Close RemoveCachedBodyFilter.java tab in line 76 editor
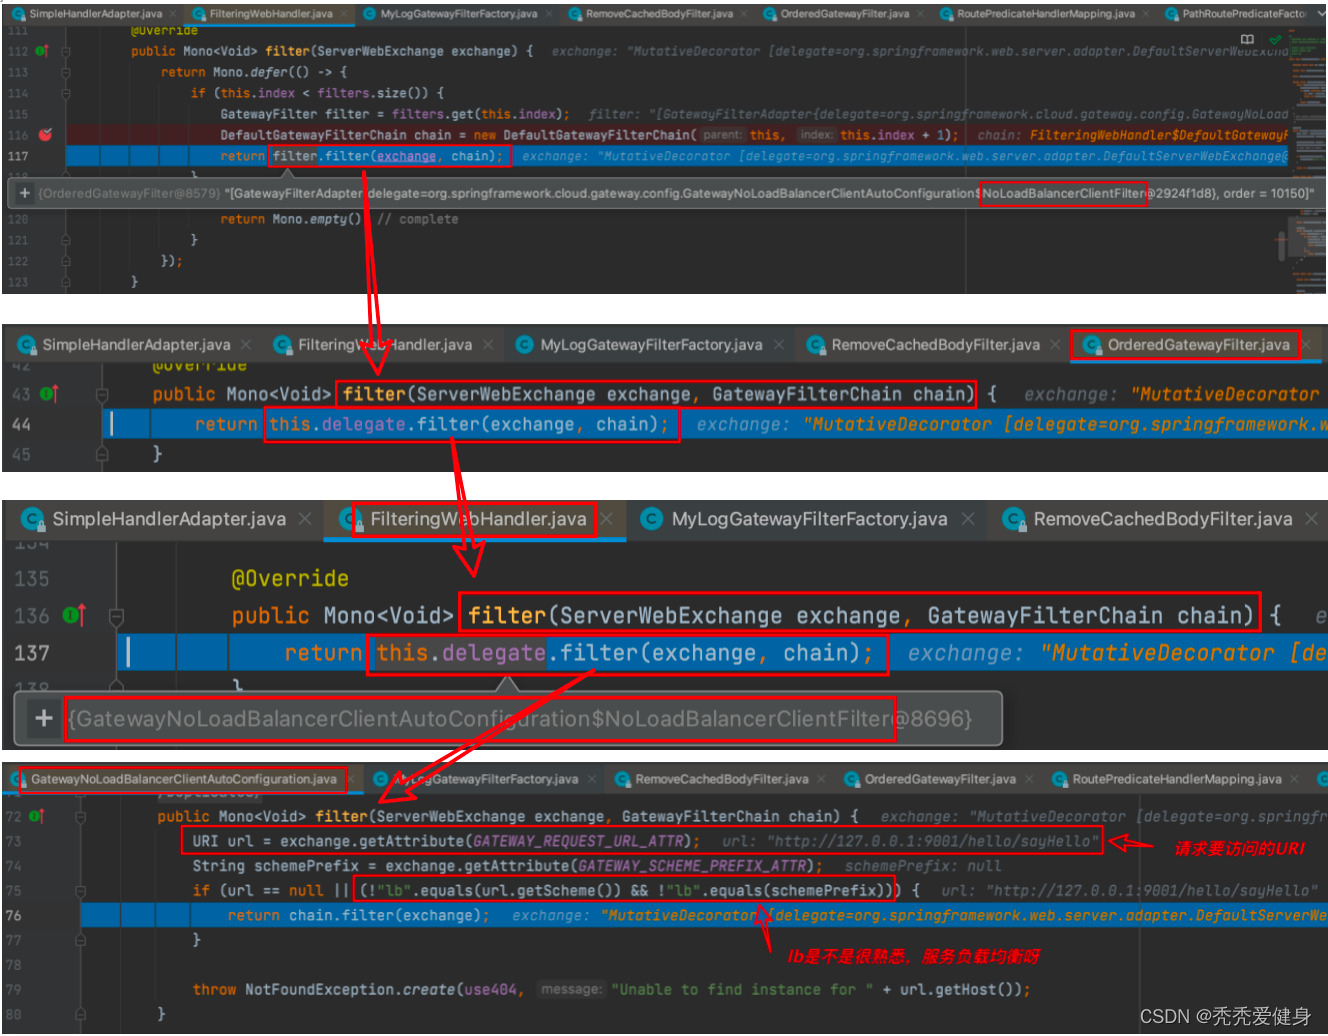This screenshot has width=1328, height=1036. pyautogui.click(x=822, y=779)
